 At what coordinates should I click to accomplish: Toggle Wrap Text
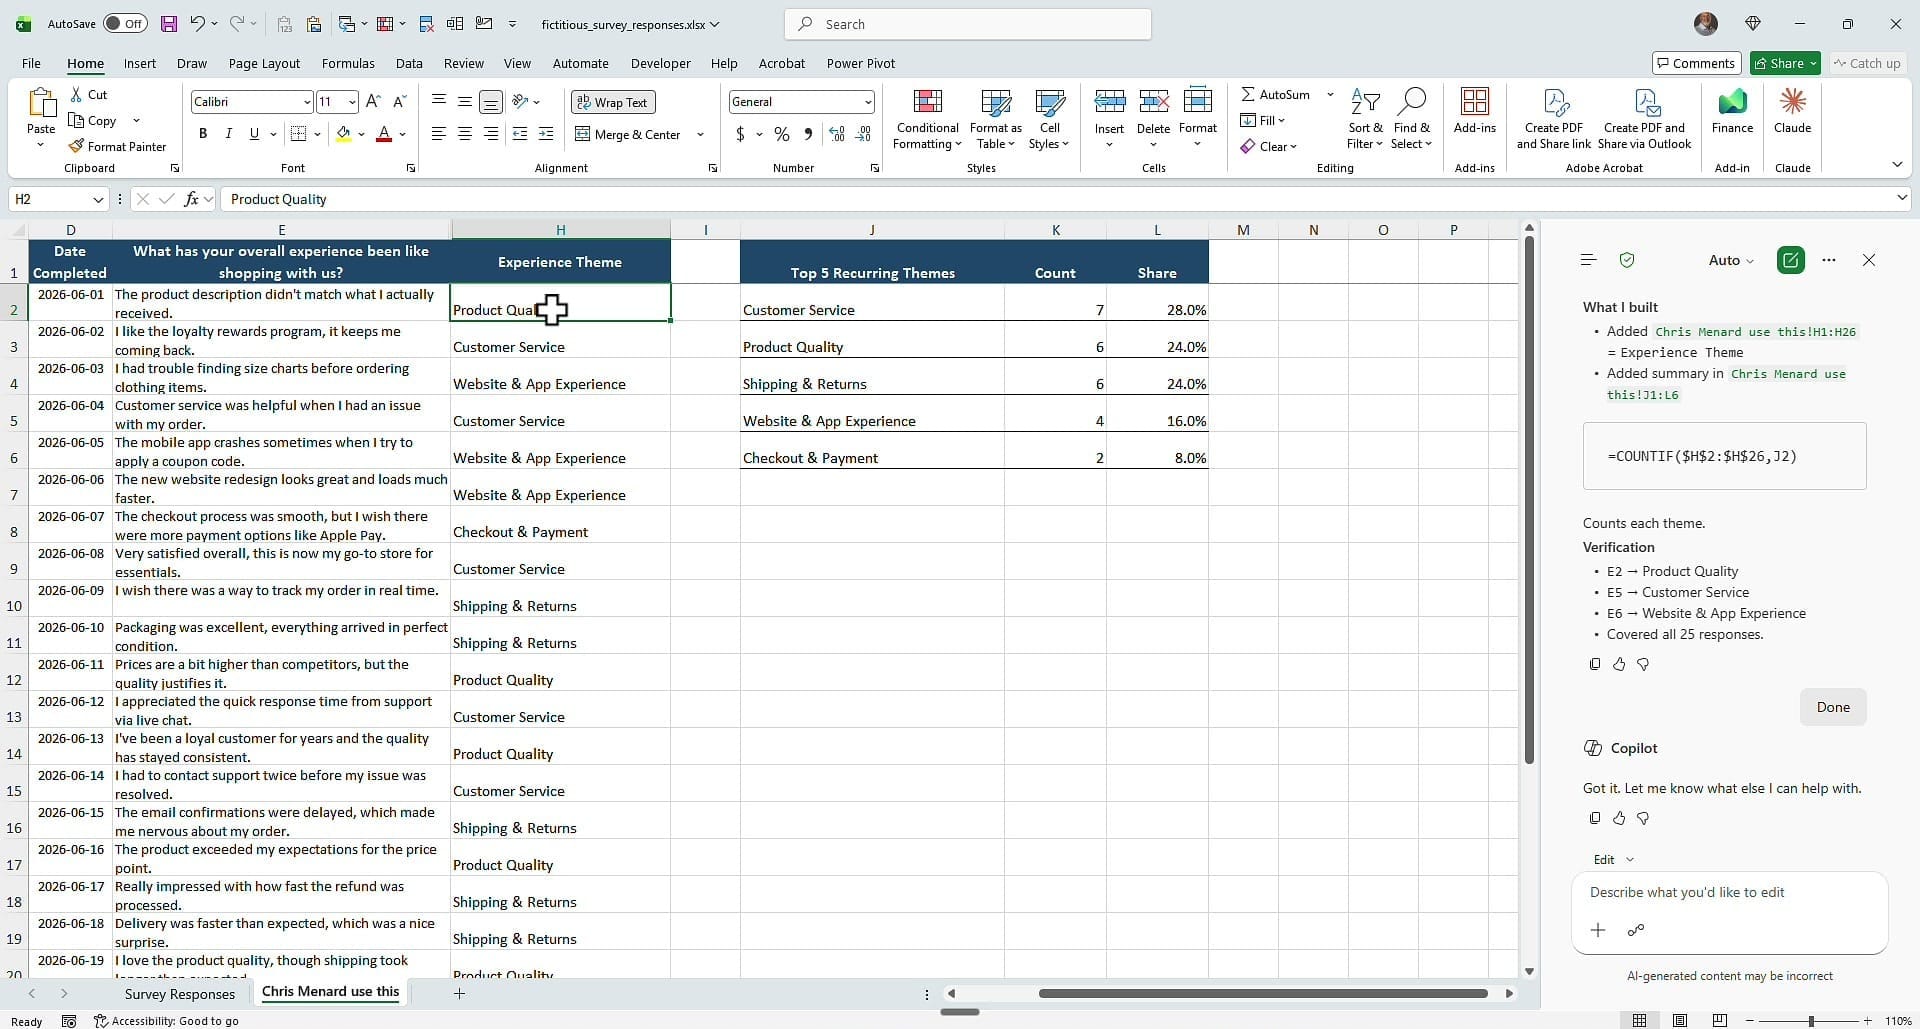tap(612, 102)
